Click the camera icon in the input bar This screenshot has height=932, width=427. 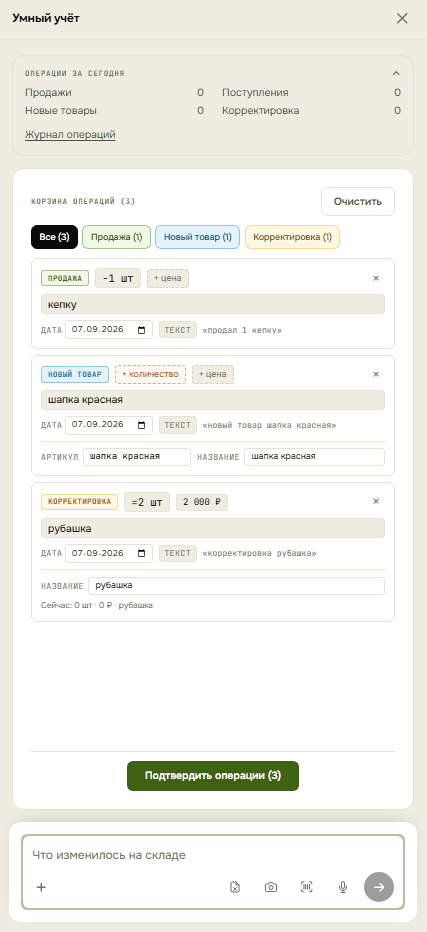[271, 887]
